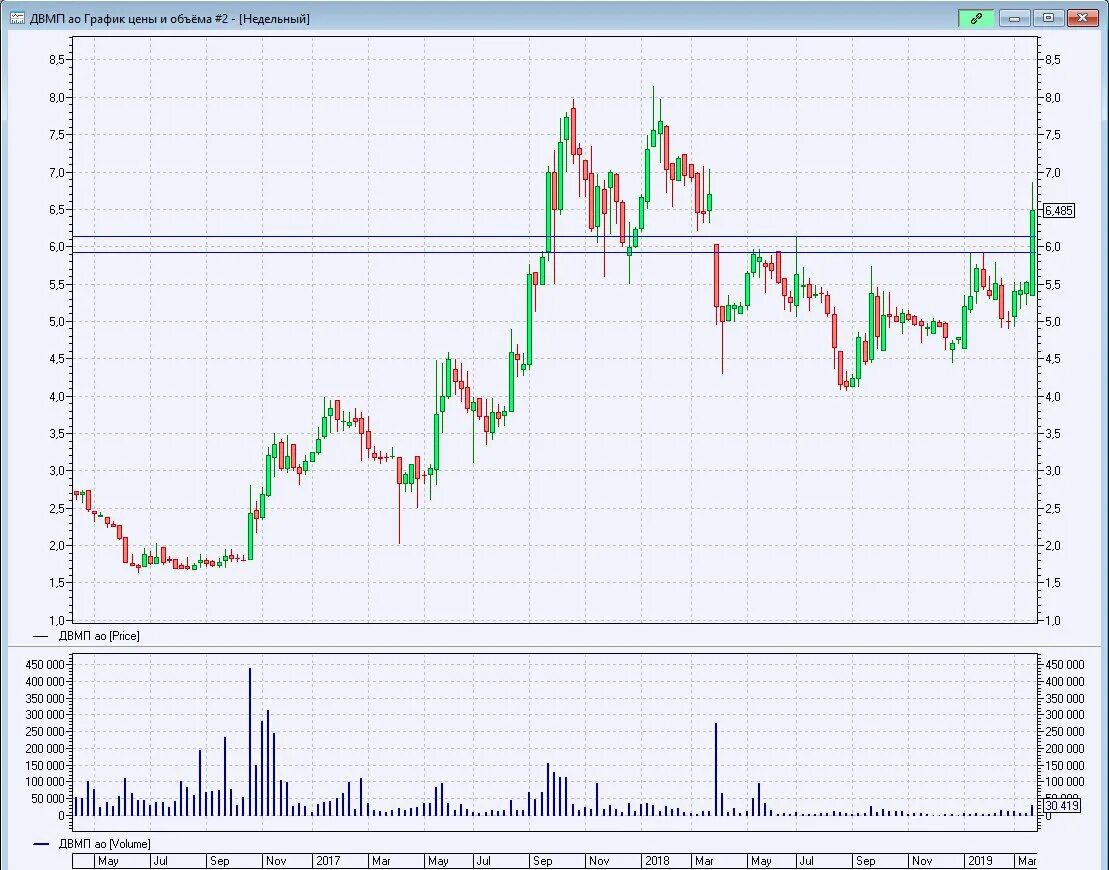Click the 250 000 label on the right volume axis
The image size is (1109, 870).
point(1064,731)
